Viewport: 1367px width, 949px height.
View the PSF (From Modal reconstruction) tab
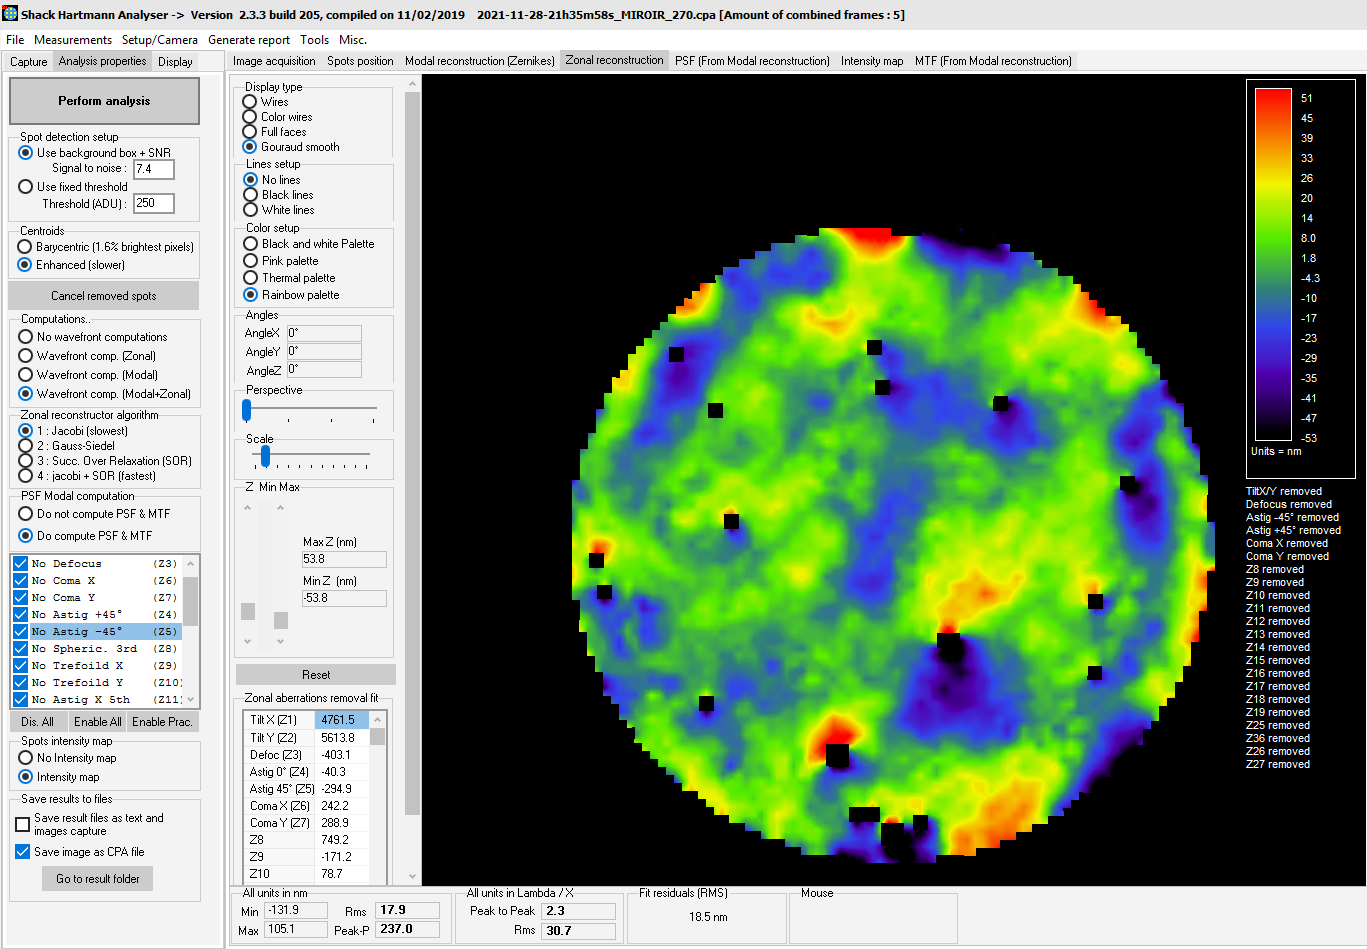click(752, 61)
